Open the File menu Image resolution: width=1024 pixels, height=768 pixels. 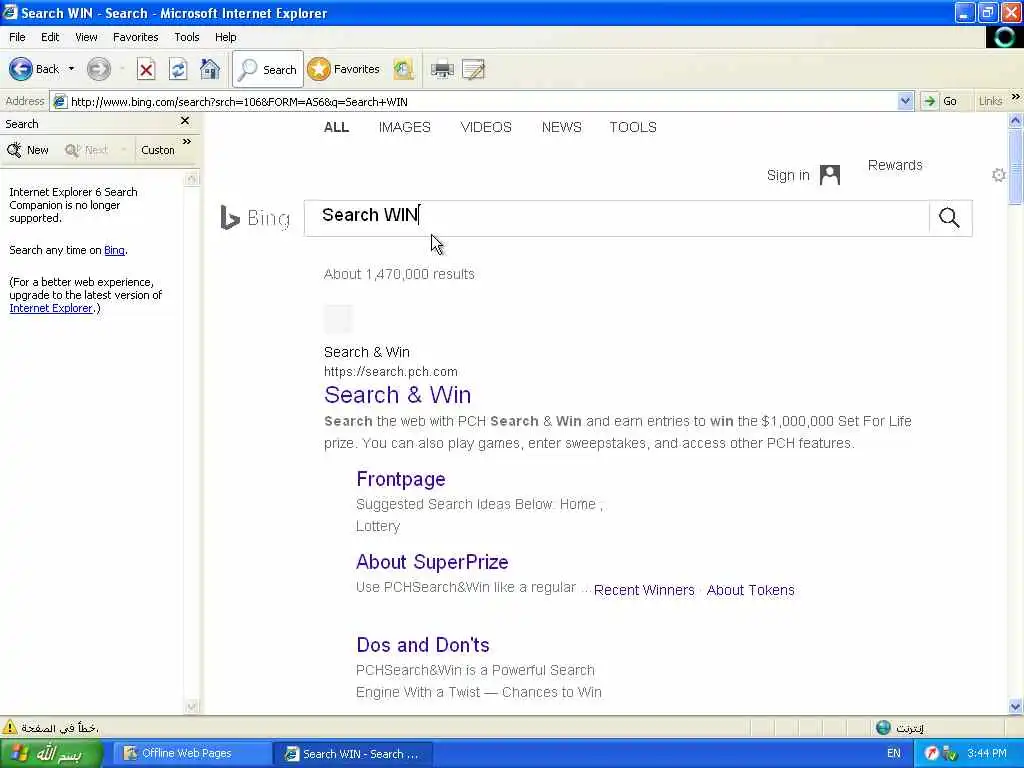pyautogui.click(x=17, y=37)
